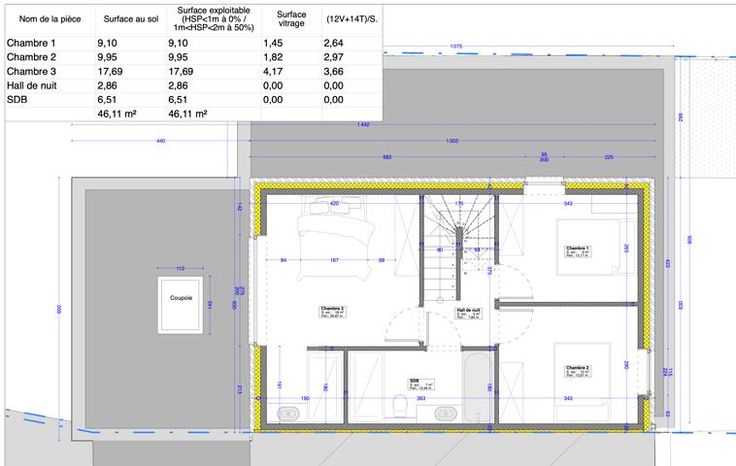Select the '(12V+14T)/S.' column header

click(x=349, y=18)
